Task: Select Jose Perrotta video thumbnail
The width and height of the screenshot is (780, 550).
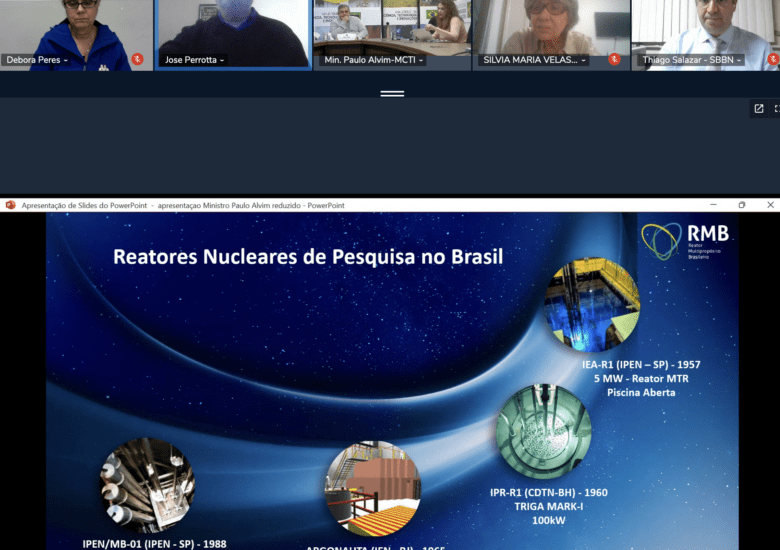Action: [233, 35]
